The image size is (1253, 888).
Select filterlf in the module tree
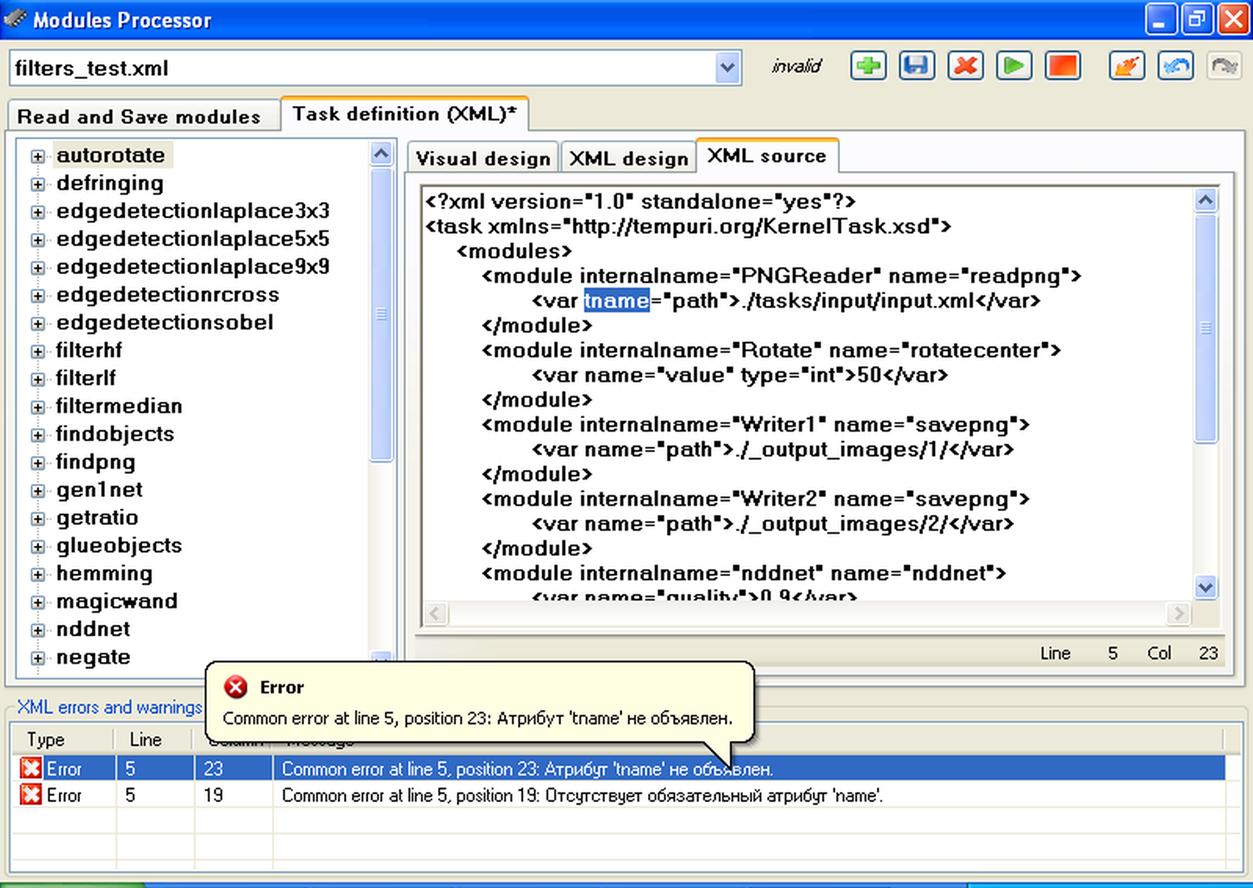(x=86, y=378)
